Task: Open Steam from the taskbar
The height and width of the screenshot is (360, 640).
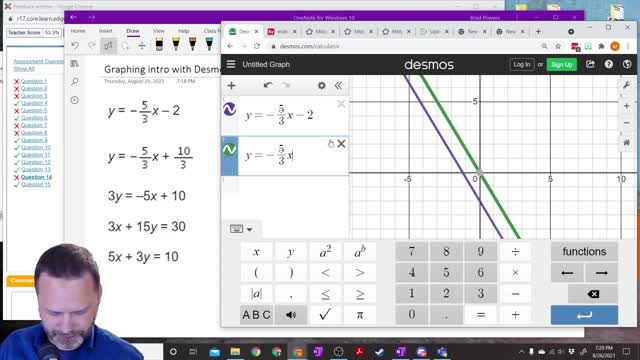Action: [x=380, y=351]
